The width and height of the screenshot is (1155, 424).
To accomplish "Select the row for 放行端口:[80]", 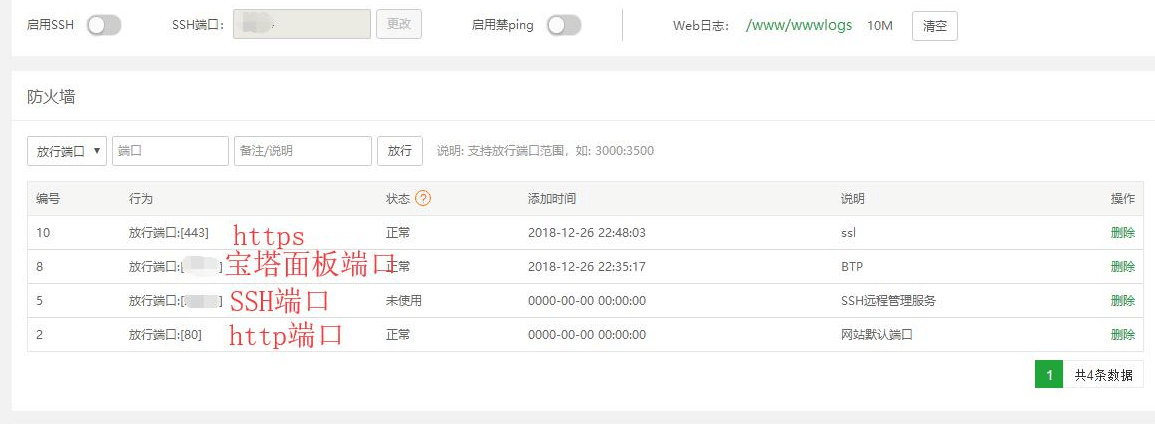I will coord(165,335).
